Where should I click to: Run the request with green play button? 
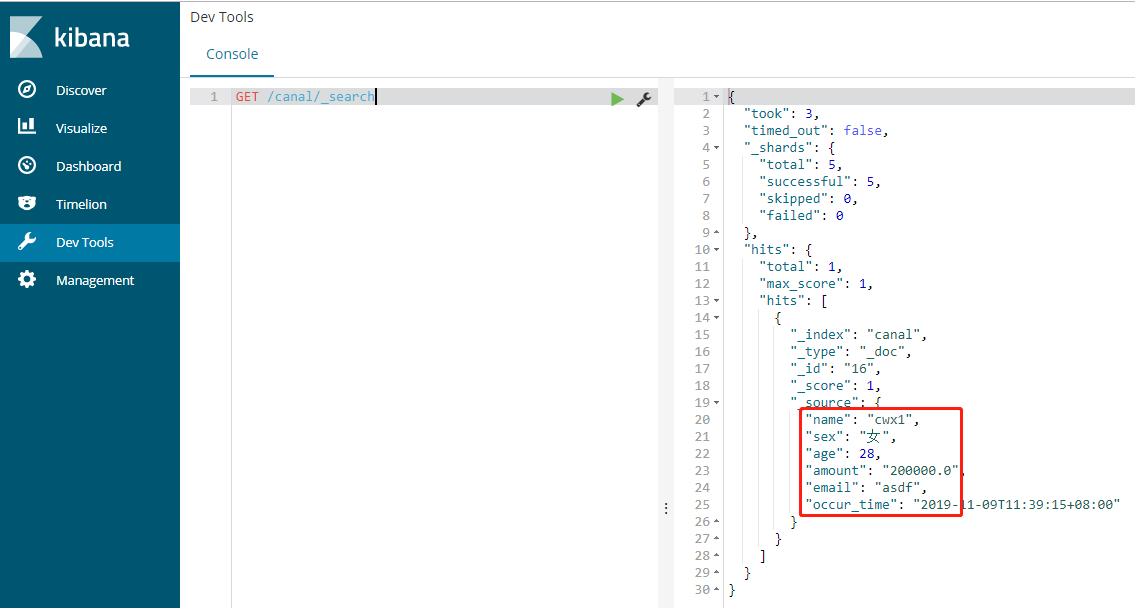(x=617, y=98)
